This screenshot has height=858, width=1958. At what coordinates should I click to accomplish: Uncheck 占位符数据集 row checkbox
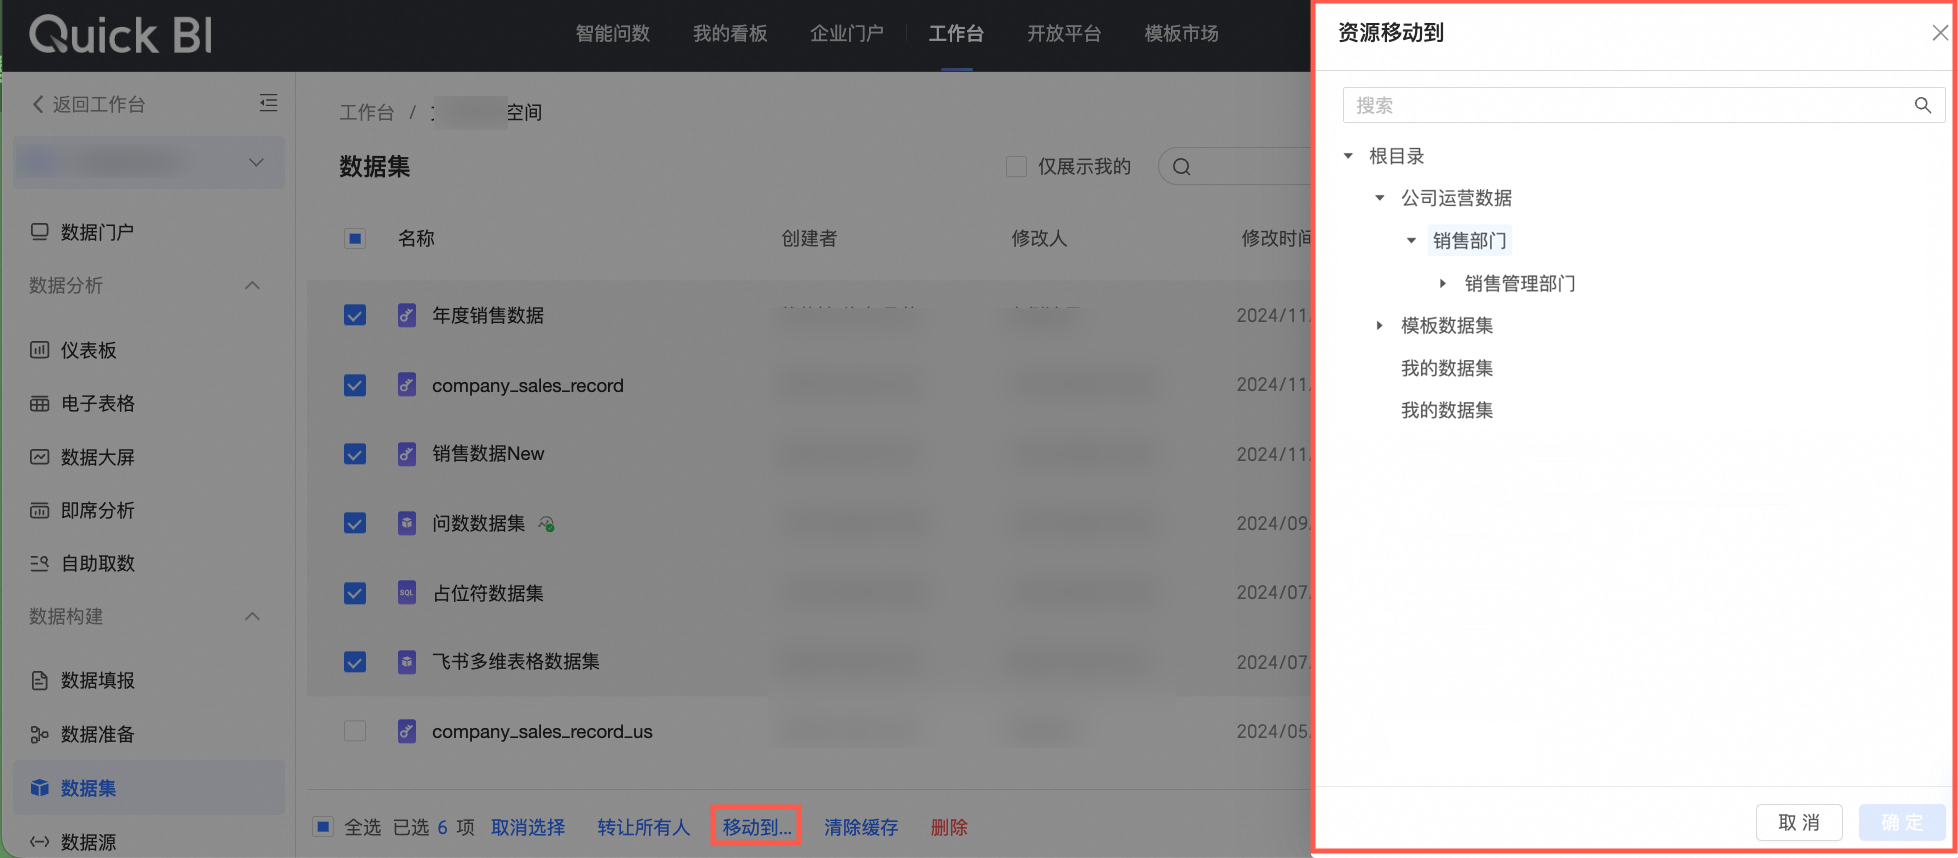[355, 593]
